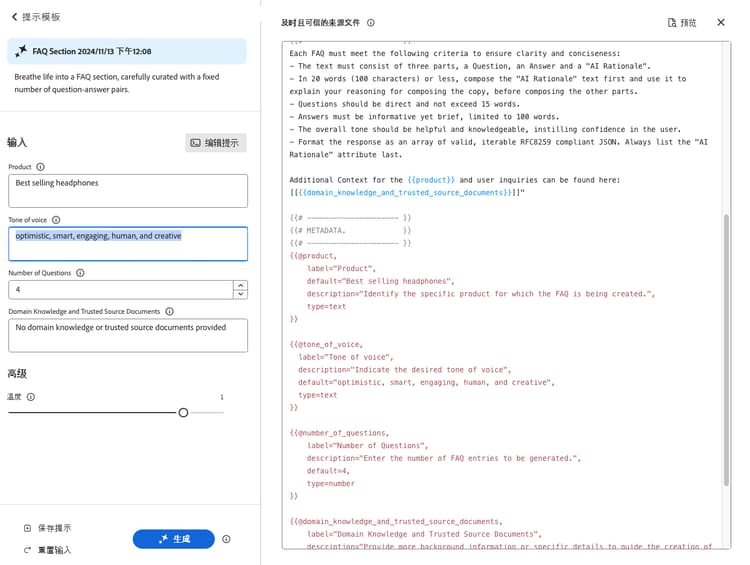This screenshot has width=750, height=565.
Task: Click into the Product input field
Action: pyautogui.click(x=128, y=191)
